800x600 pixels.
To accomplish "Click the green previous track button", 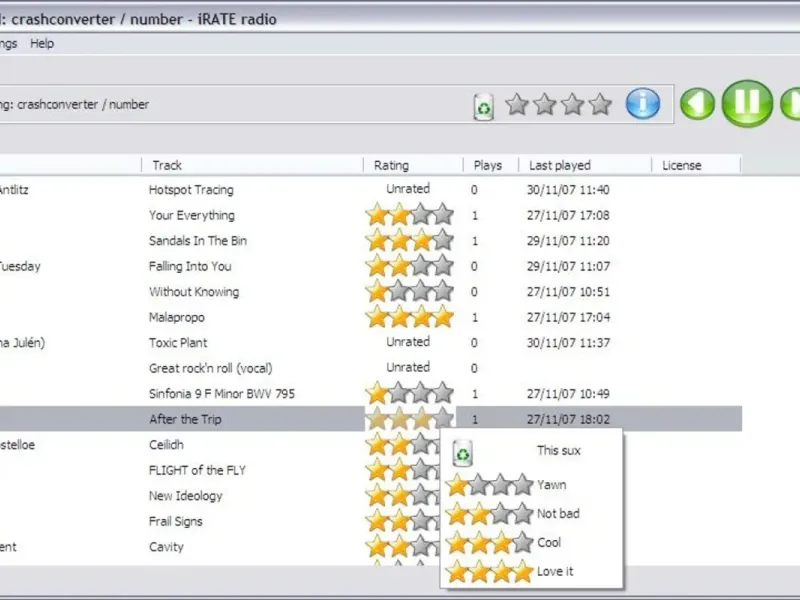I will click(x=697, y=104).
